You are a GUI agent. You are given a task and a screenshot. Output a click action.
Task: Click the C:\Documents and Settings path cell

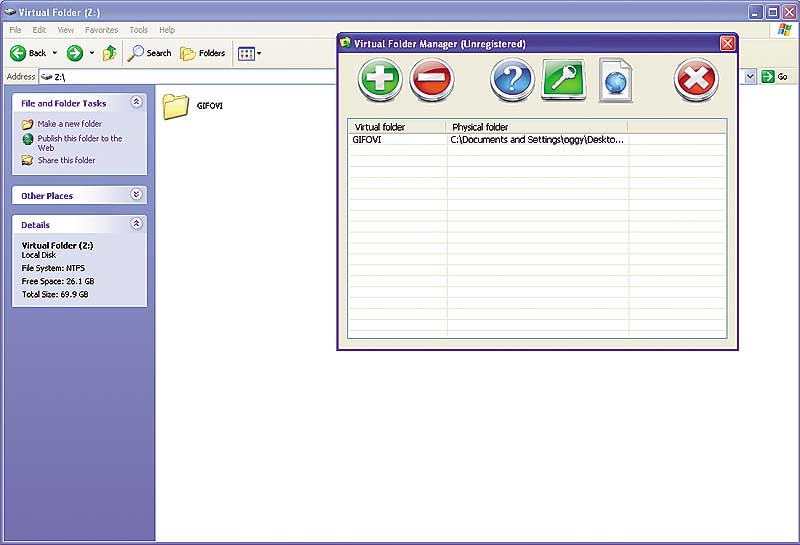pos(537,139)
